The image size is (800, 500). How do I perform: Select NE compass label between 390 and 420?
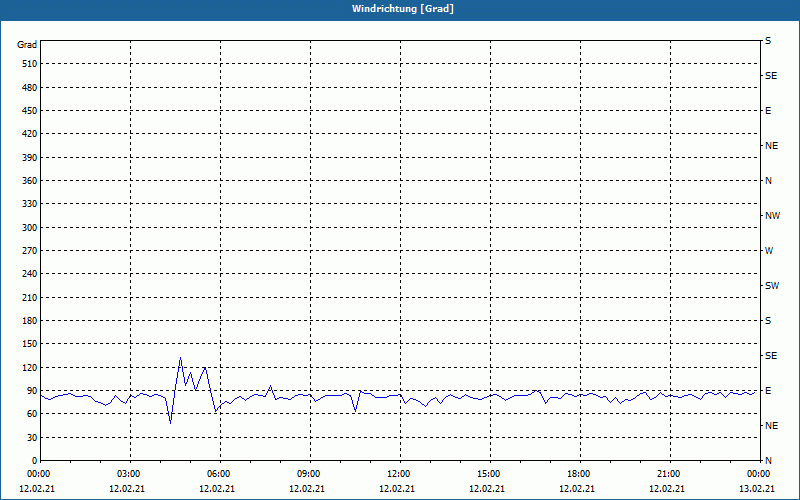point(771,146)
